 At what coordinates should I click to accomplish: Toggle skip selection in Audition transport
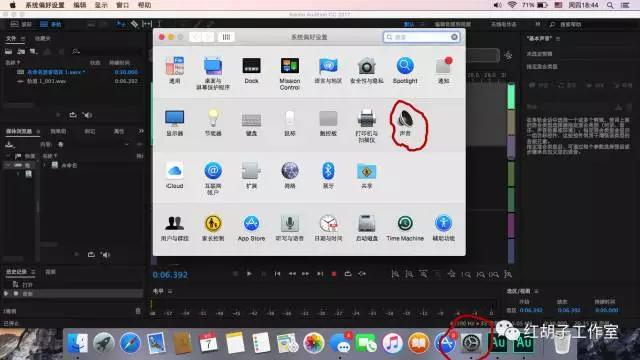[x=362, y=274]
